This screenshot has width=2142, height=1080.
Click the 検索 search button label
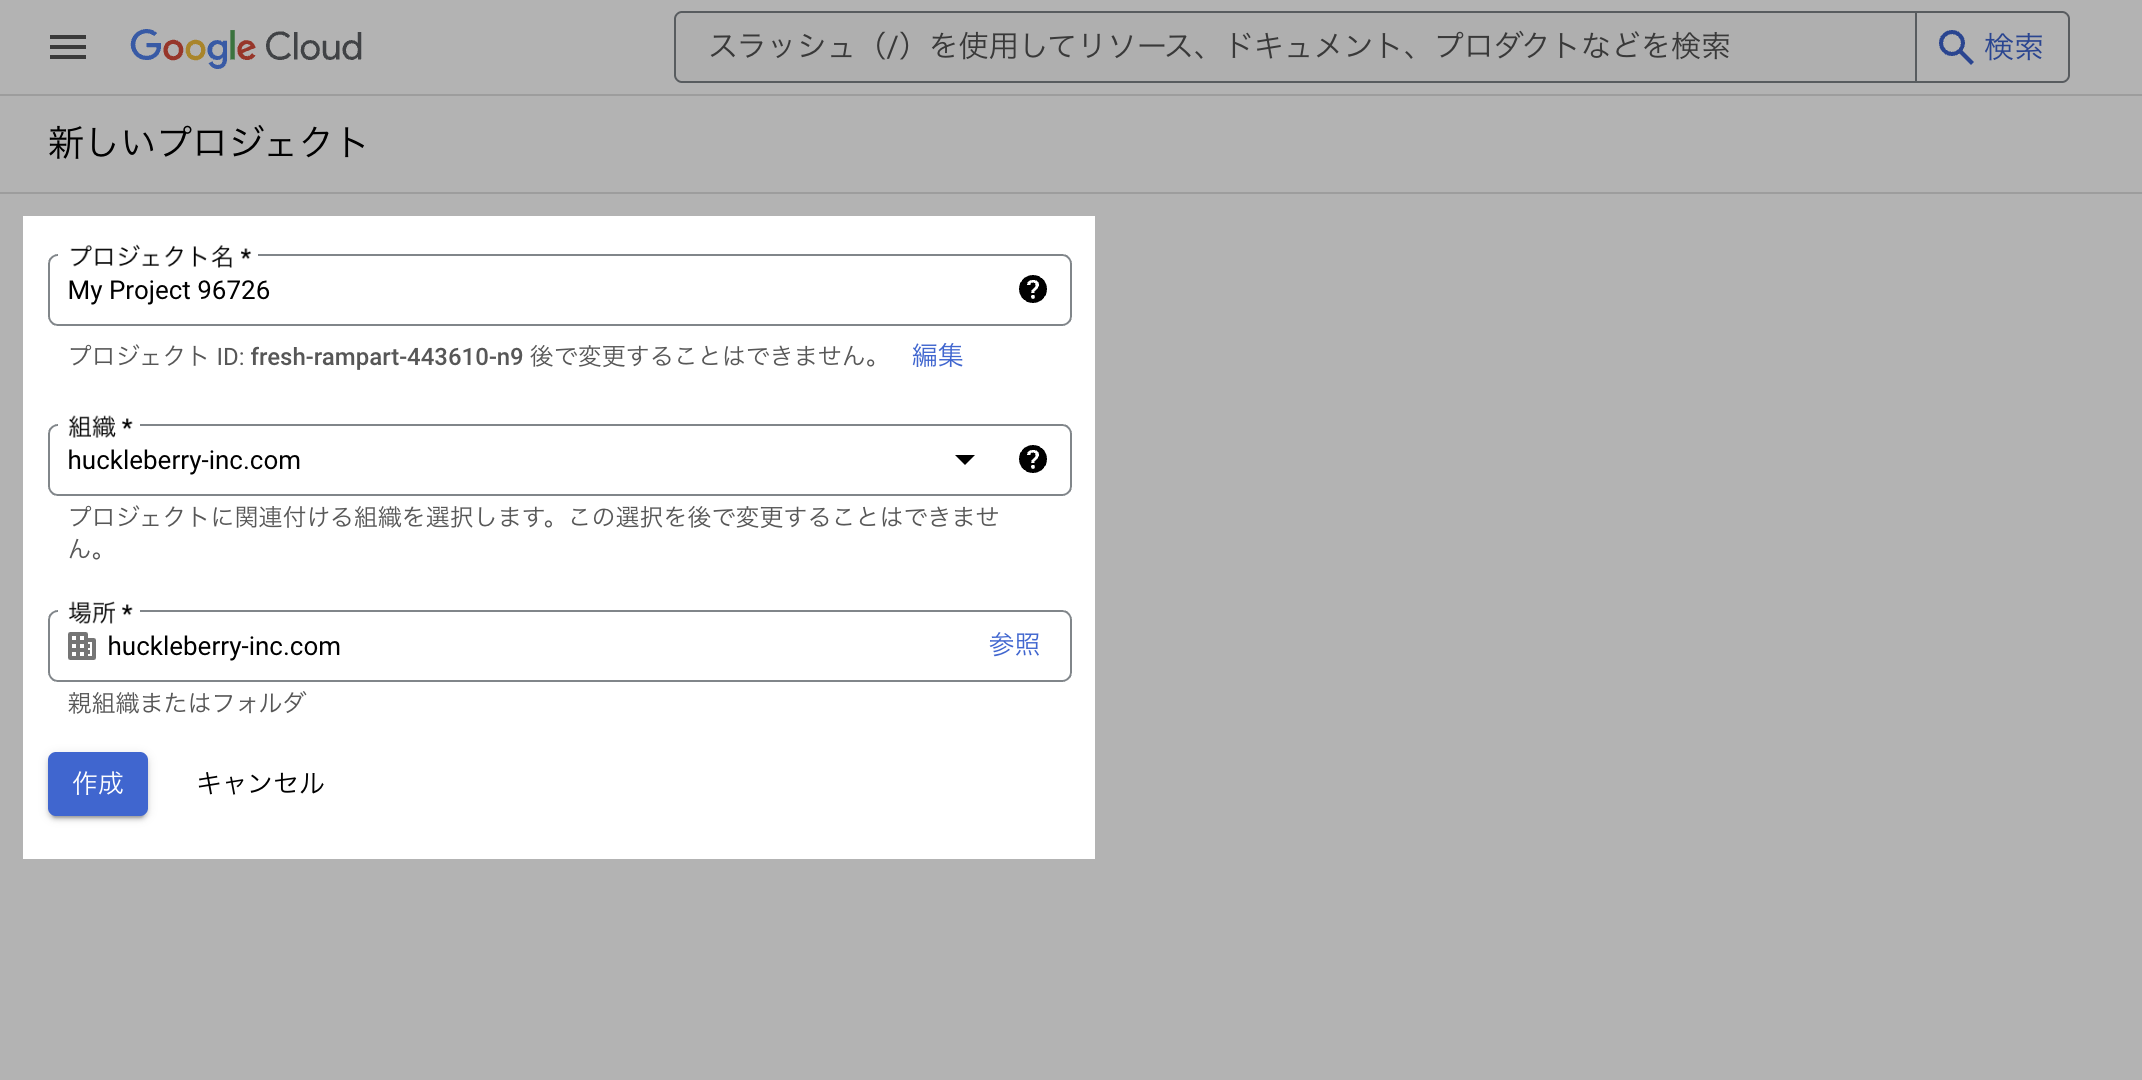[x=2013, y=47]
